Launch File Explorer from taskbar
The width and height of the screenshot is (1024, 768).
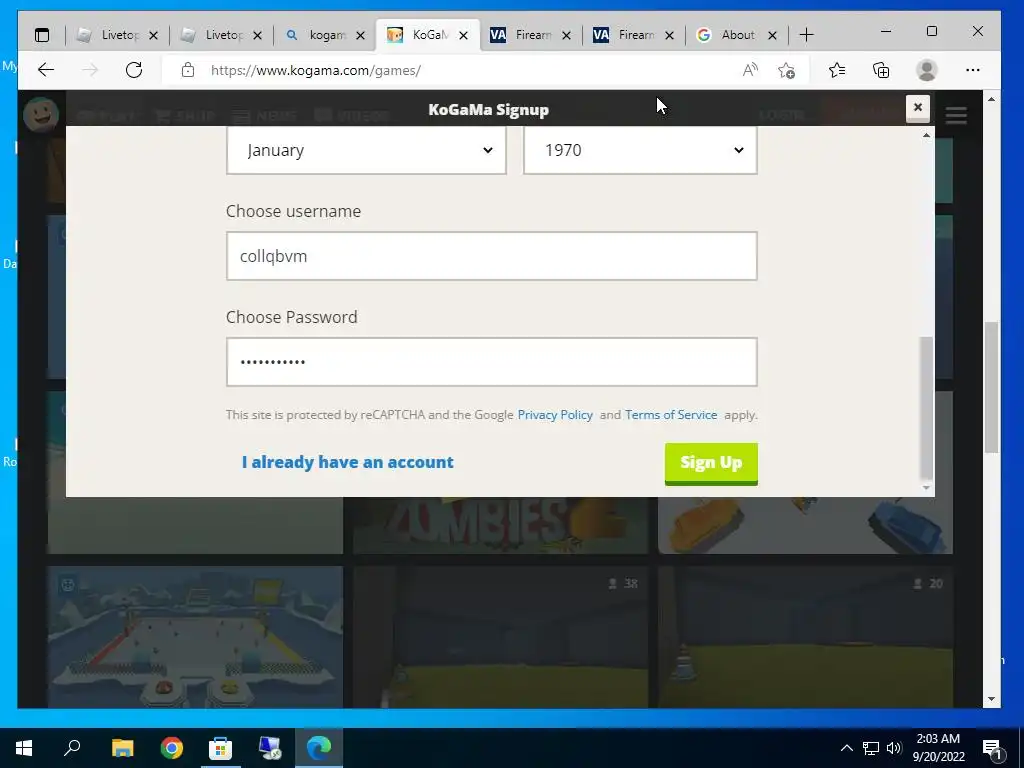[122, 748]
